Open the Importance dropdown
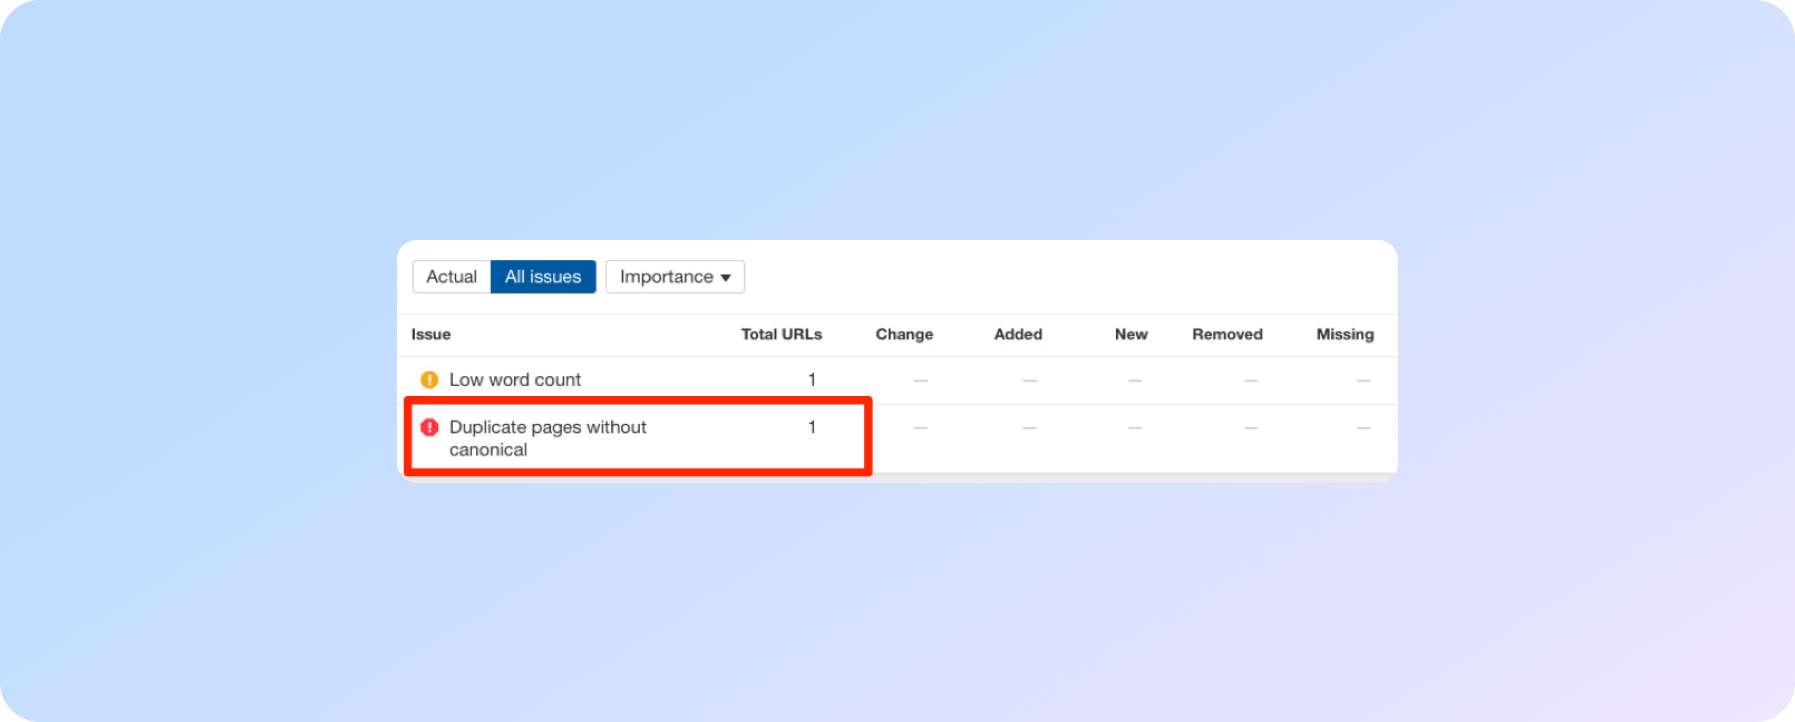The height and width of the screenshot is (722, 1795). [675, 277]
